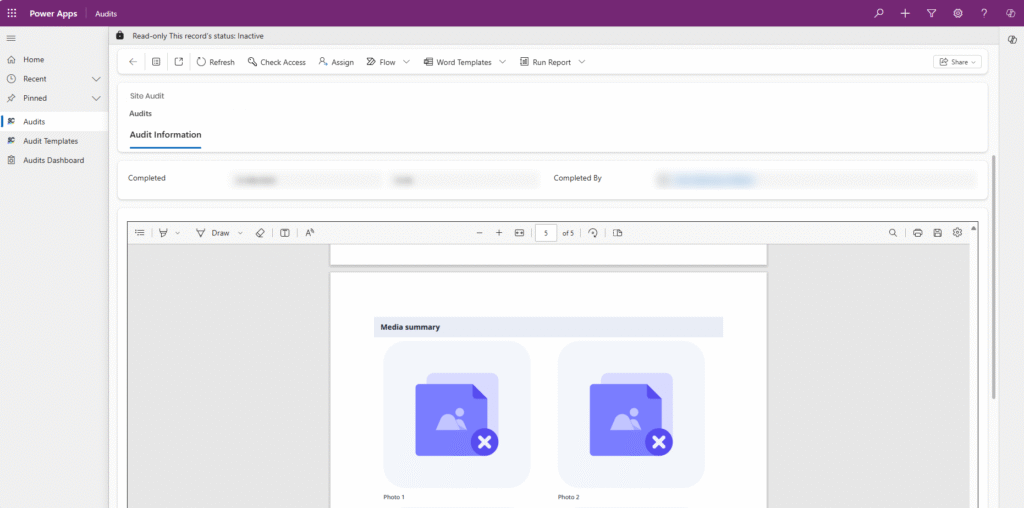Viewport: 1024px width, 508px height.
Task: Toggle fit-to-width view in PDF viewer
Action: (519, 233)
